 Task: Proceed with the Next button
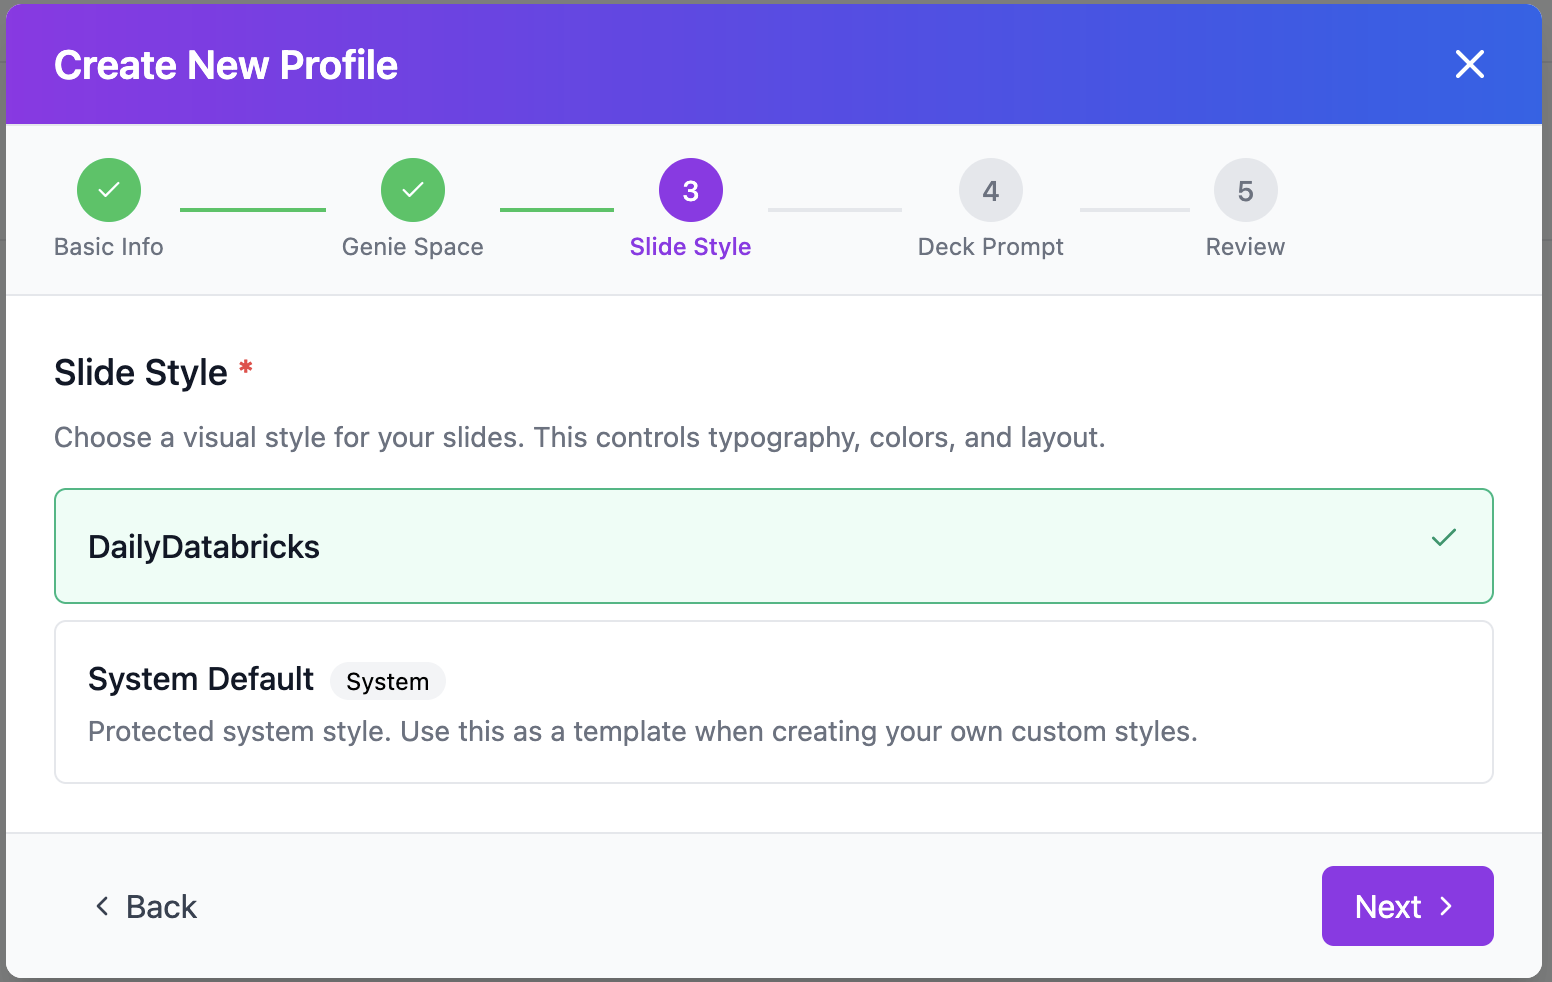click(1406, 906)
